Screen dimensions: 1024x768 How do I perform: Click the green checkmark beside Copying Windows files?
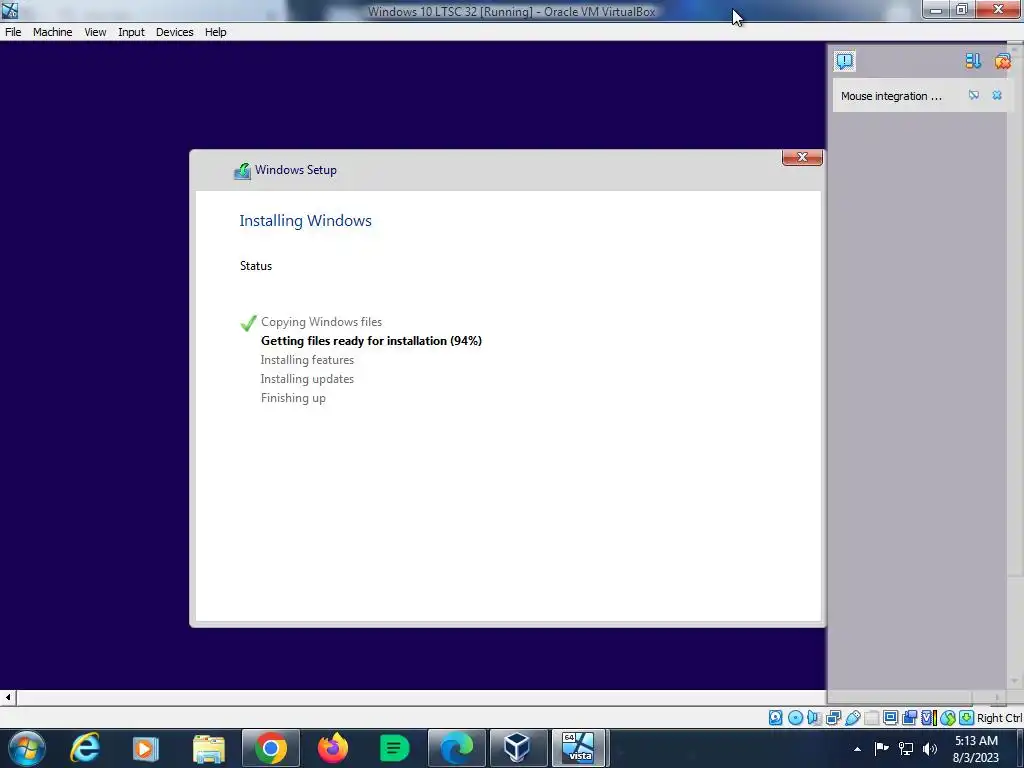click(x=248, y=323)
